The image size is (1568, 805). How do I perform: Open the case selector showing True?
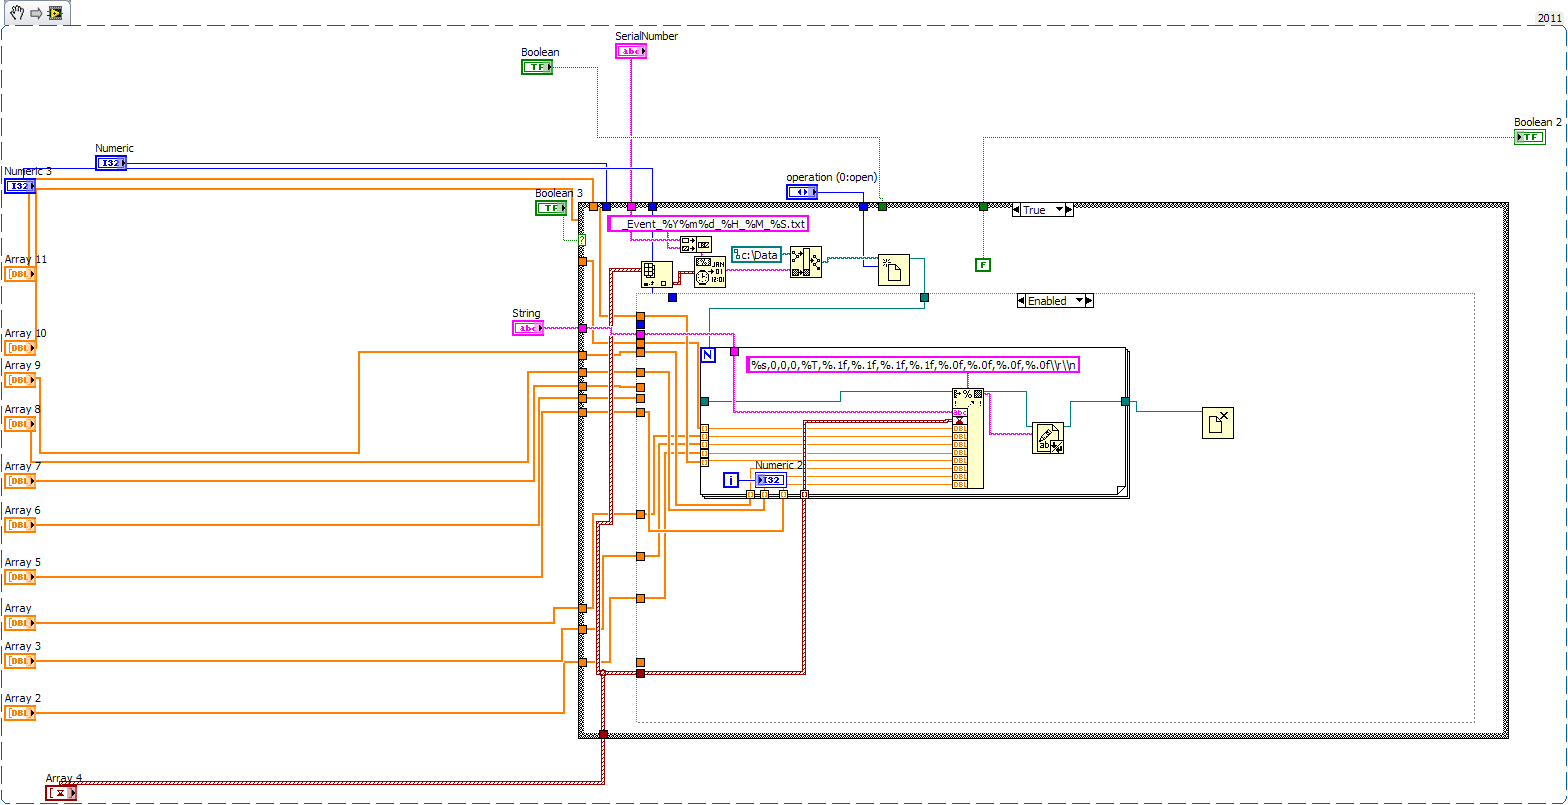[x=1042, y=210]
